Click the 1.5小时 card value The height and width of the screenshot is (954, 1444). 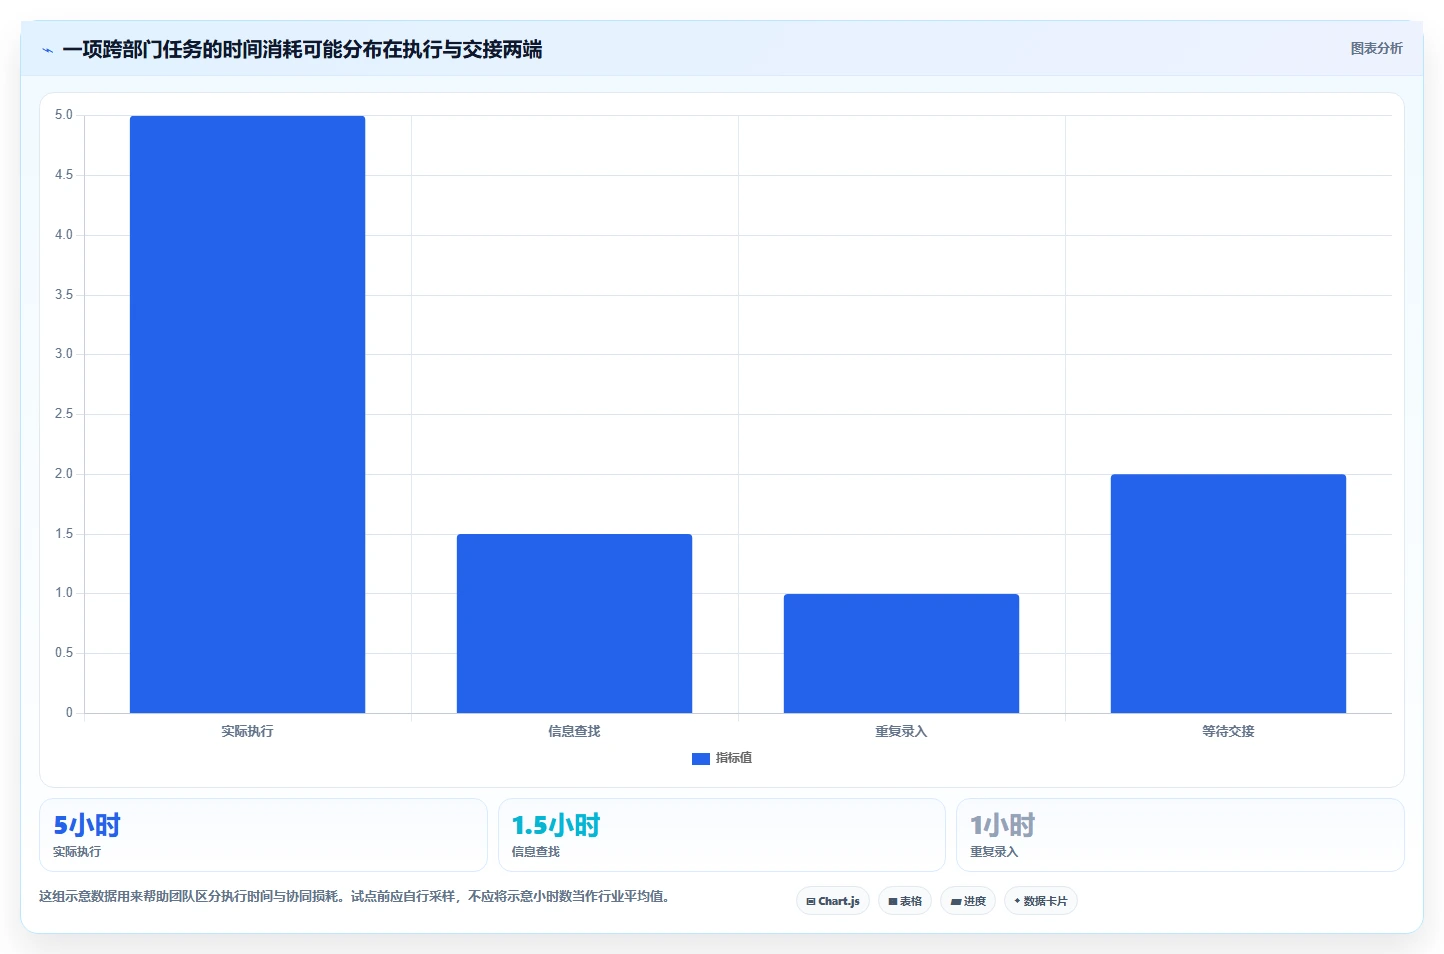(556, 825)
